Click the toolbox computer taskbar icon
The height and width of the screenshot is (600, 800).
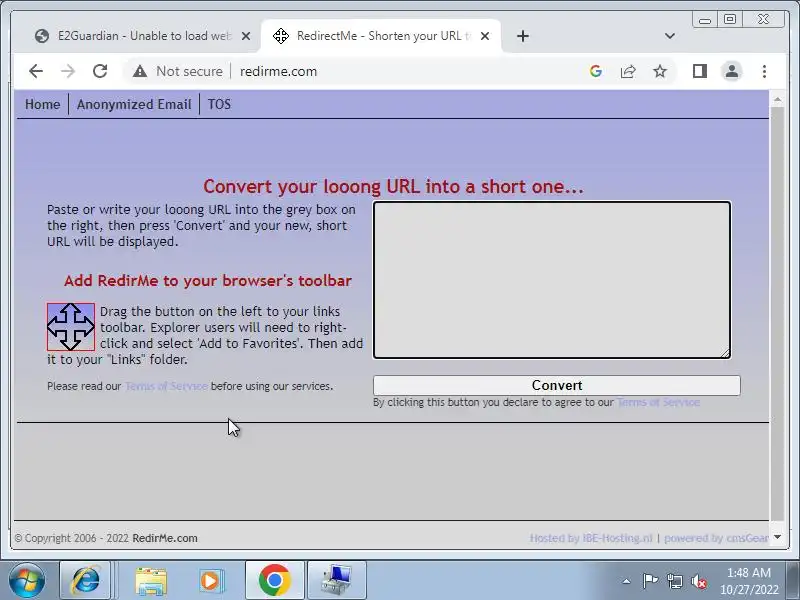337,580
